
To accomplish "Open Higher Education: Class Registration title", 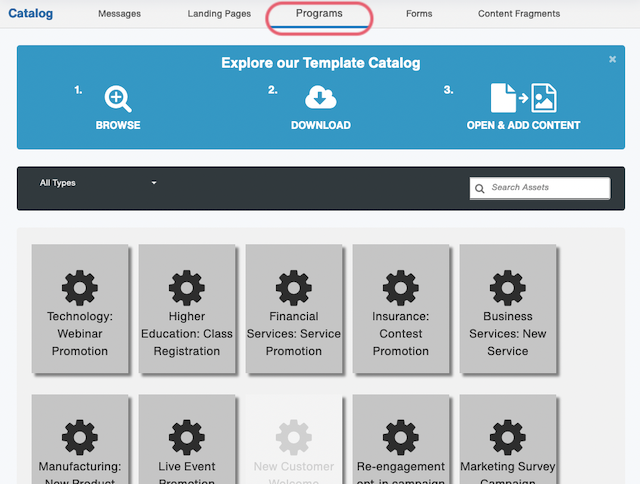I will [187, 334].
